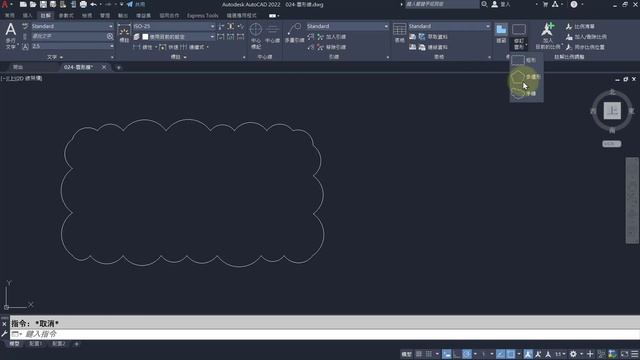Click the Share paper-plane icon
The height and width of the screenshot is (360, 640).
tap(130, 4)
